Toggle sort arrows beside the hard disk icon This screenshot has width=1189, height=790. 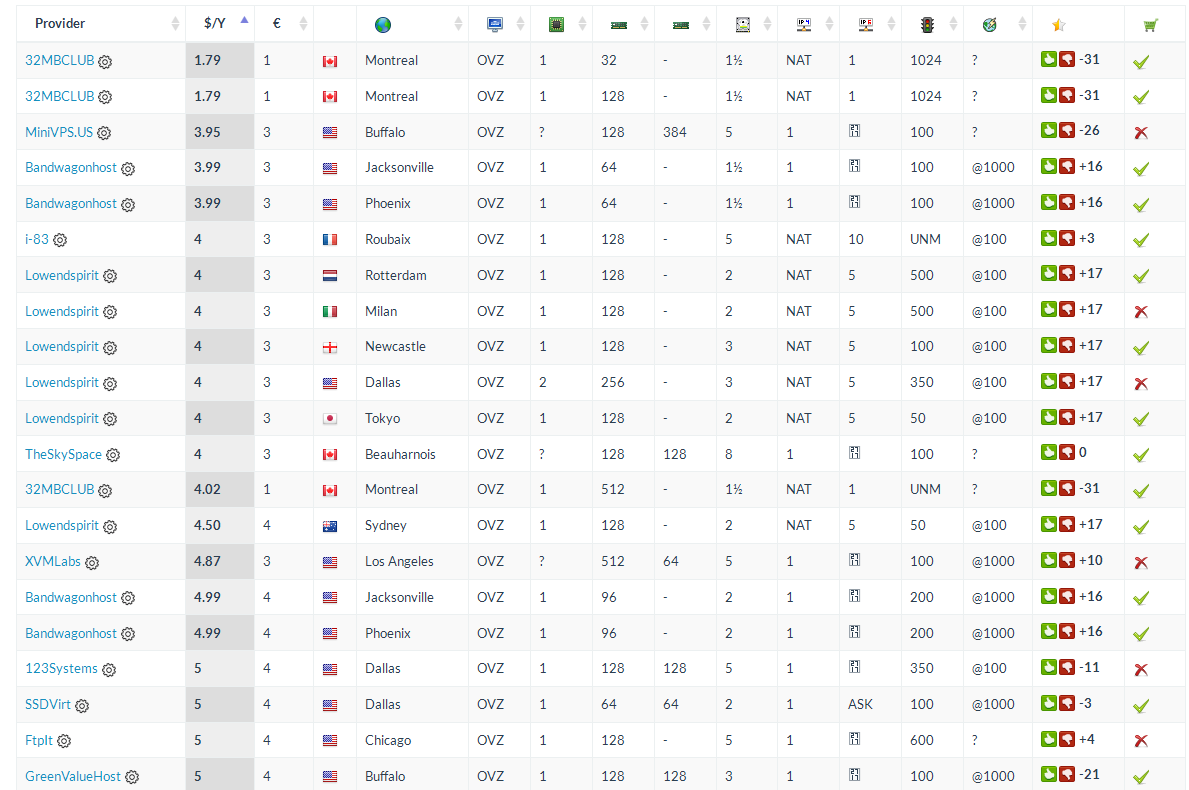(767, 24)
